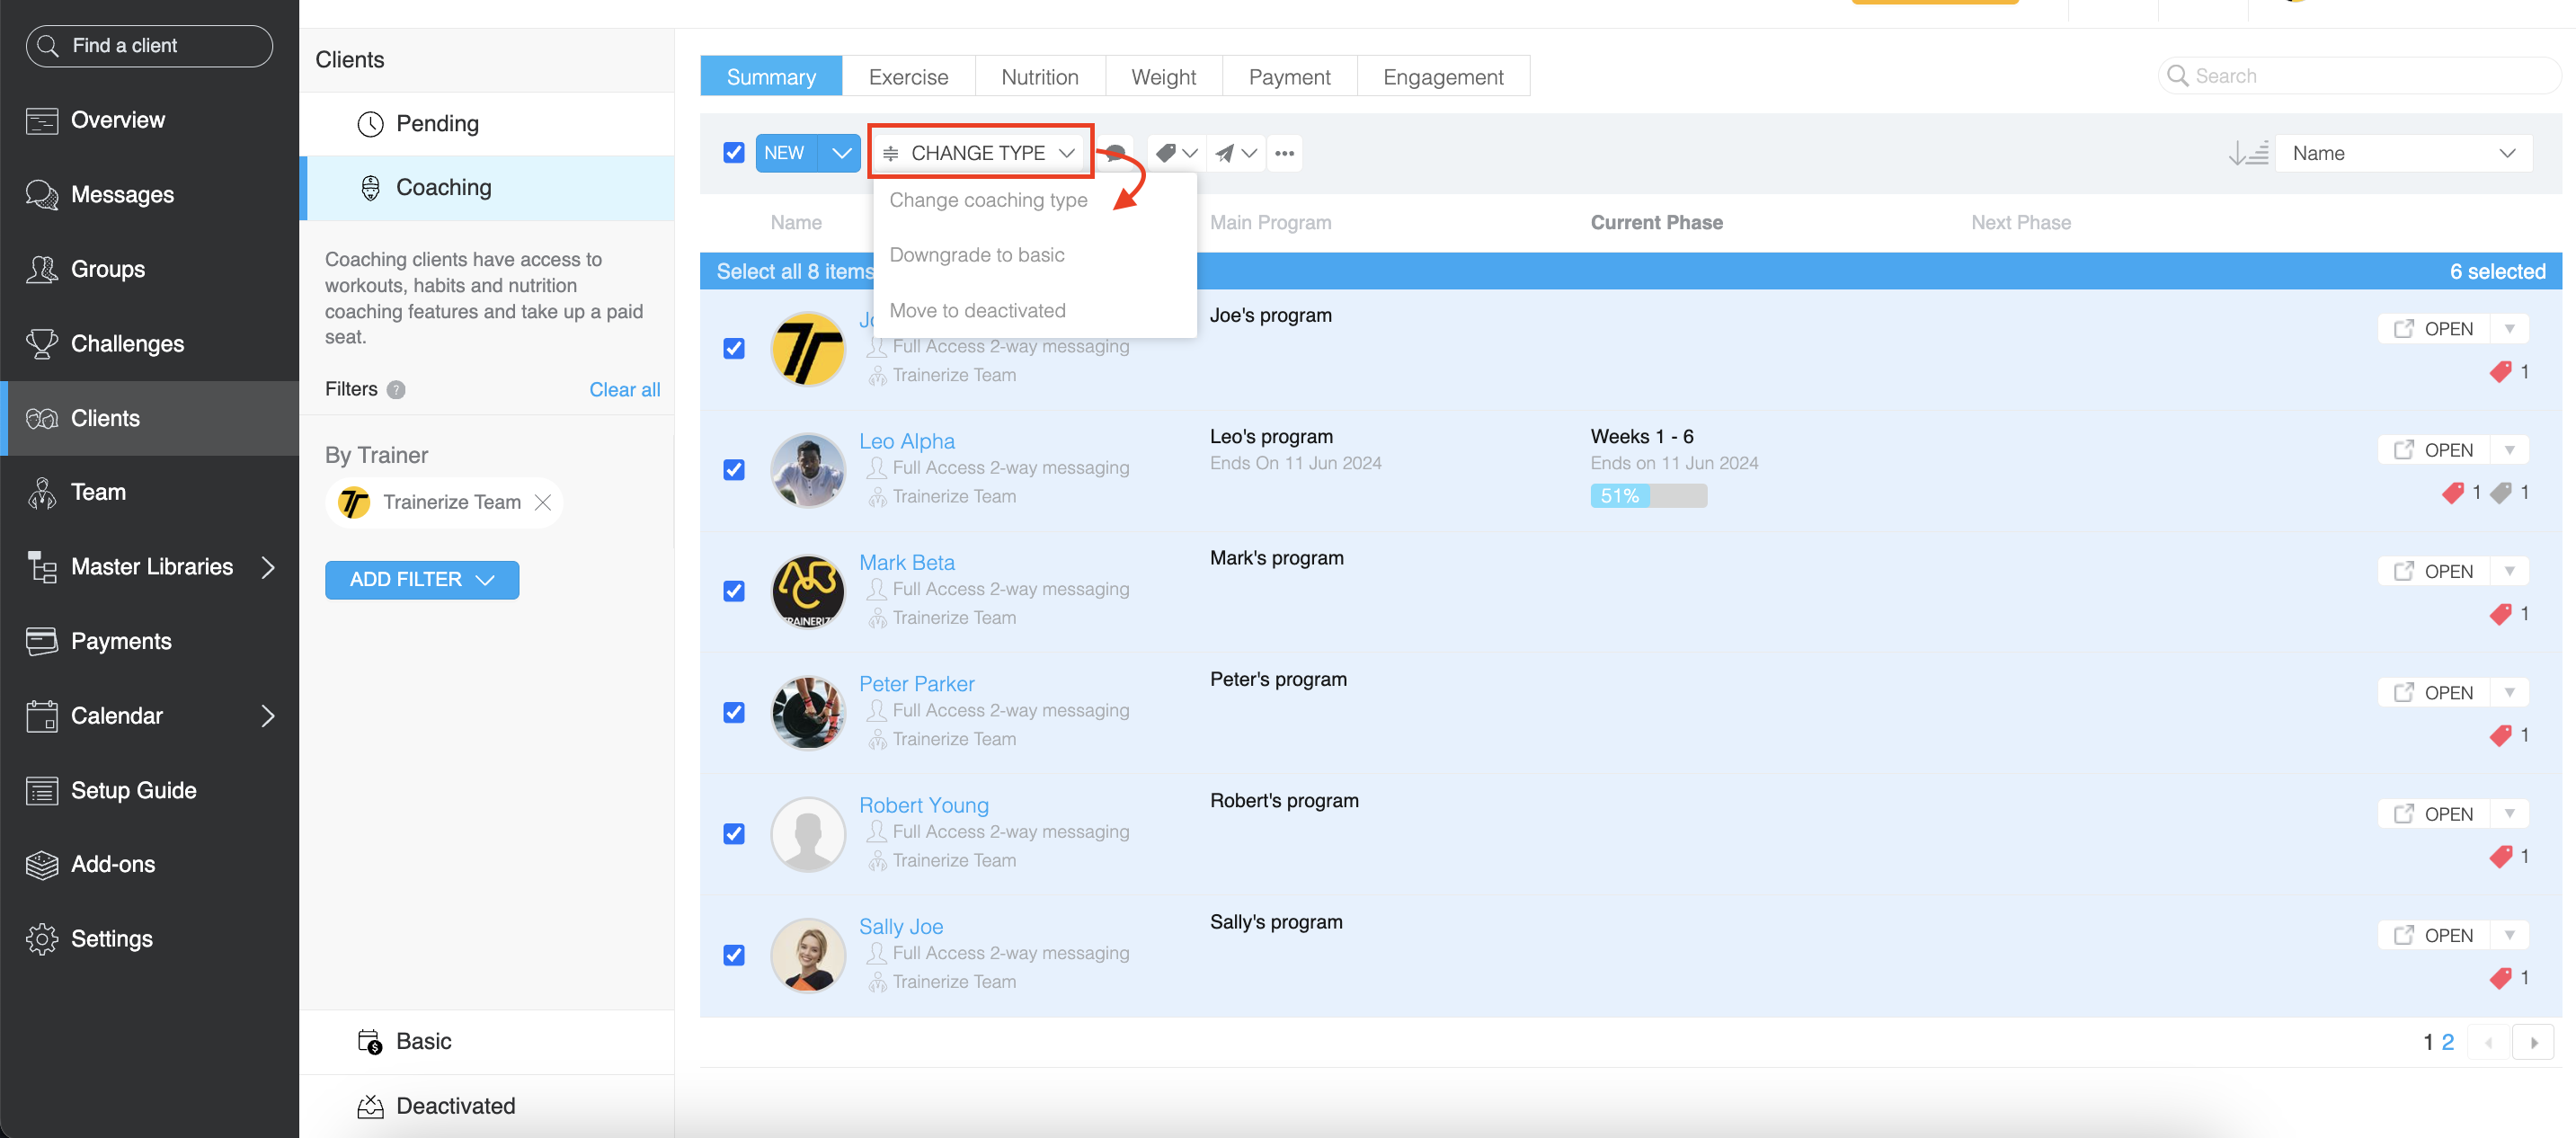Open Sally Joe's avatar thumbnail
Screen dimensions: 2576x1138
click(x=808, y=955)
